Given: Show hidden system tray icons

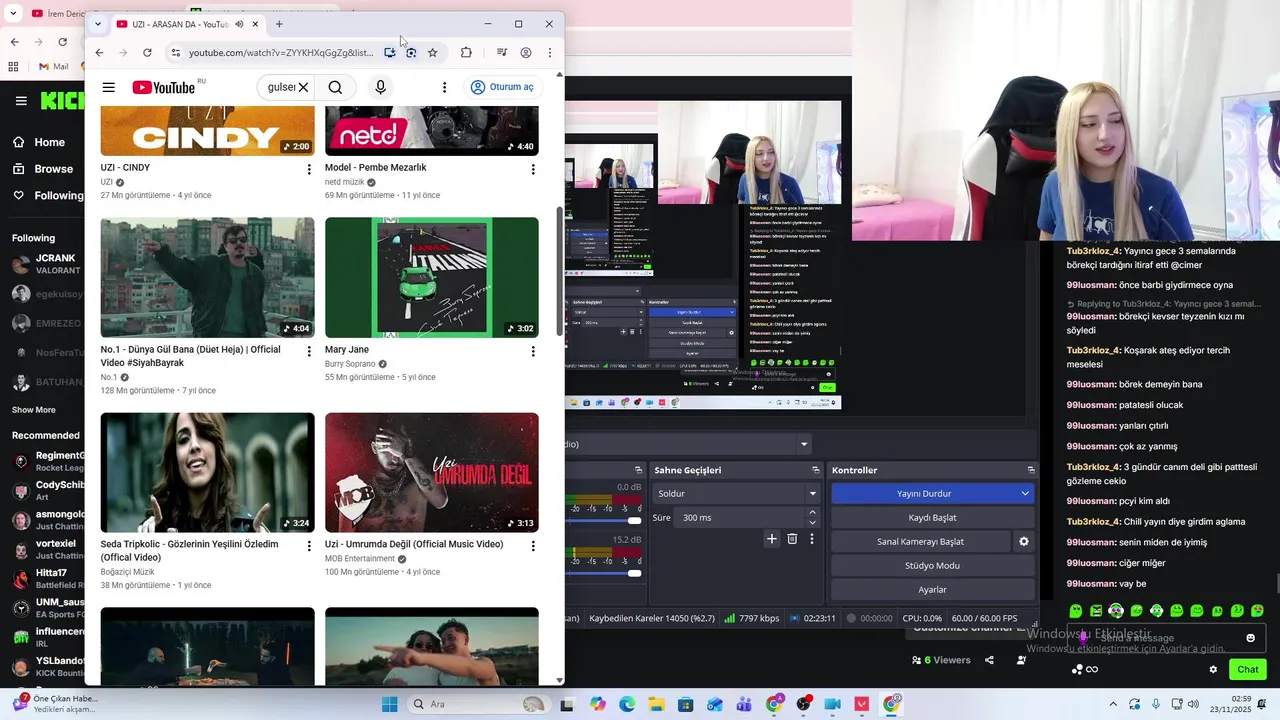Looking at the screenshot, I should point(1113,704).
